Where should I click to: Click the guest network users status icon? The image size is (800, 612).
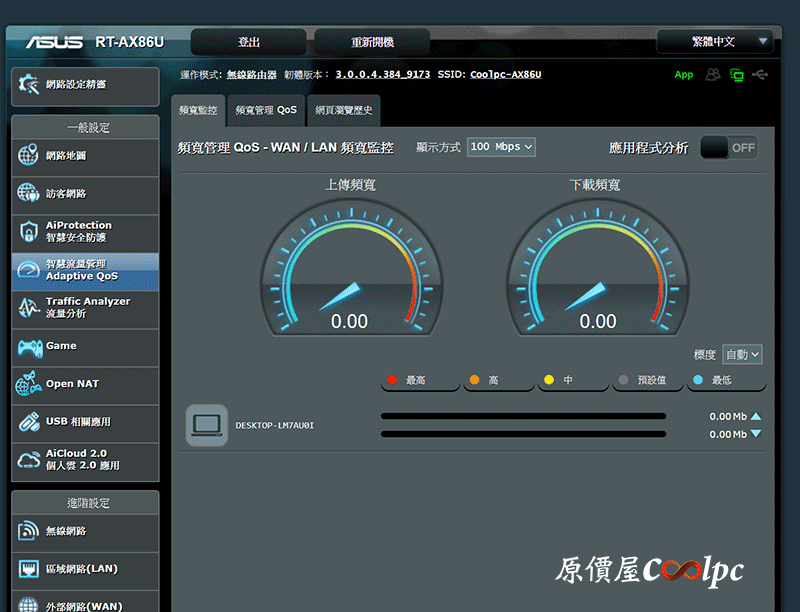[713, 75]
